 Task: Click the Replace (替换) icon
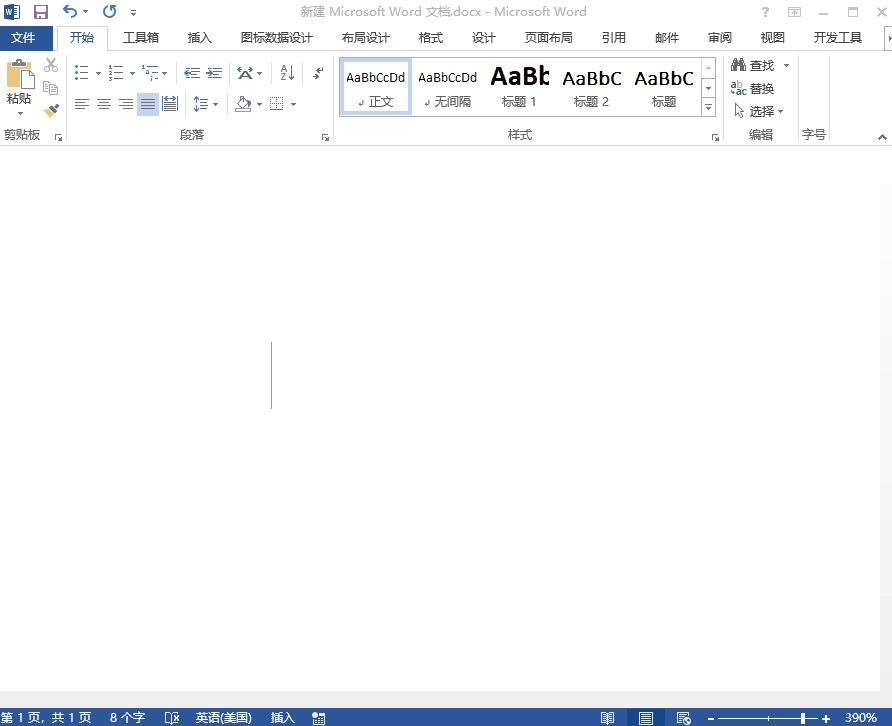coord(756,88)
